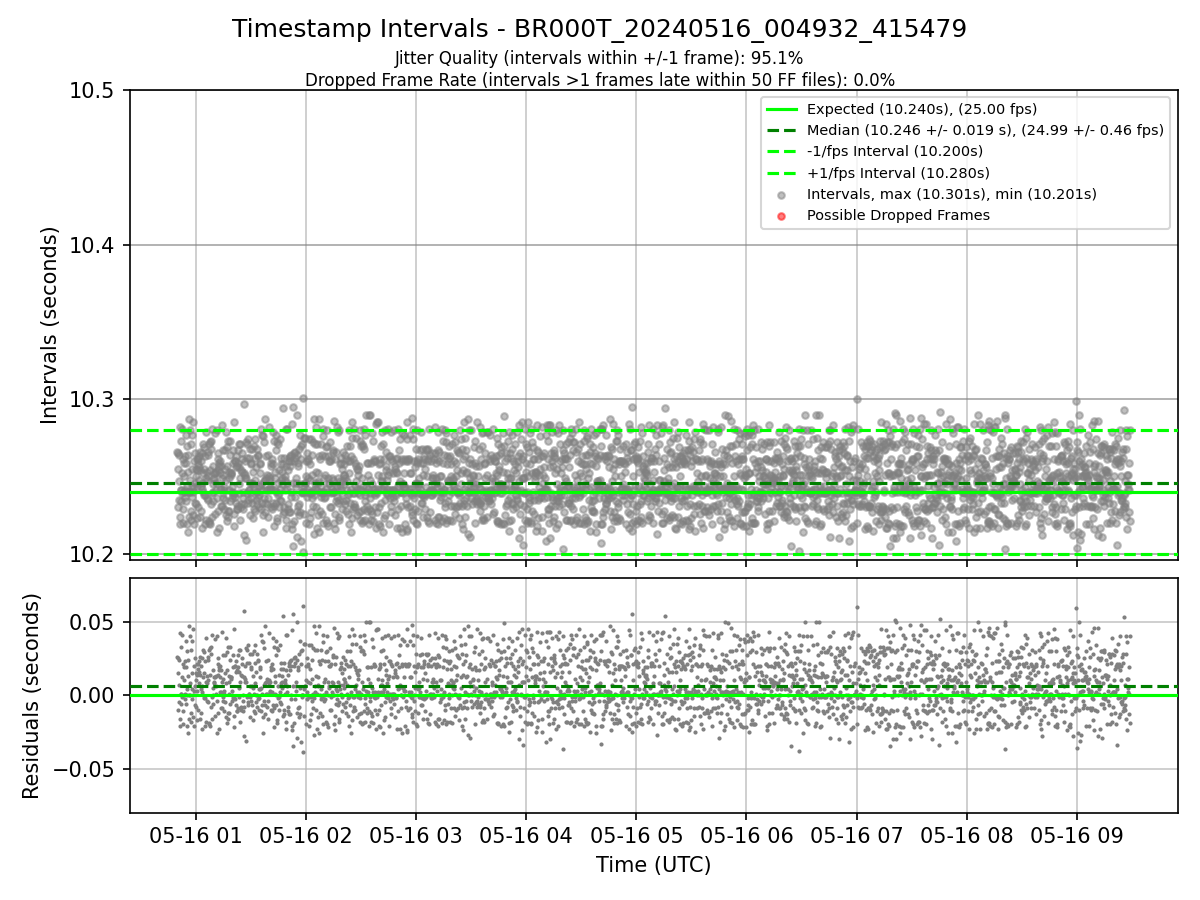
Task: Click x-axis tick label '05-16 04'
Action: [x=525, y=835]
